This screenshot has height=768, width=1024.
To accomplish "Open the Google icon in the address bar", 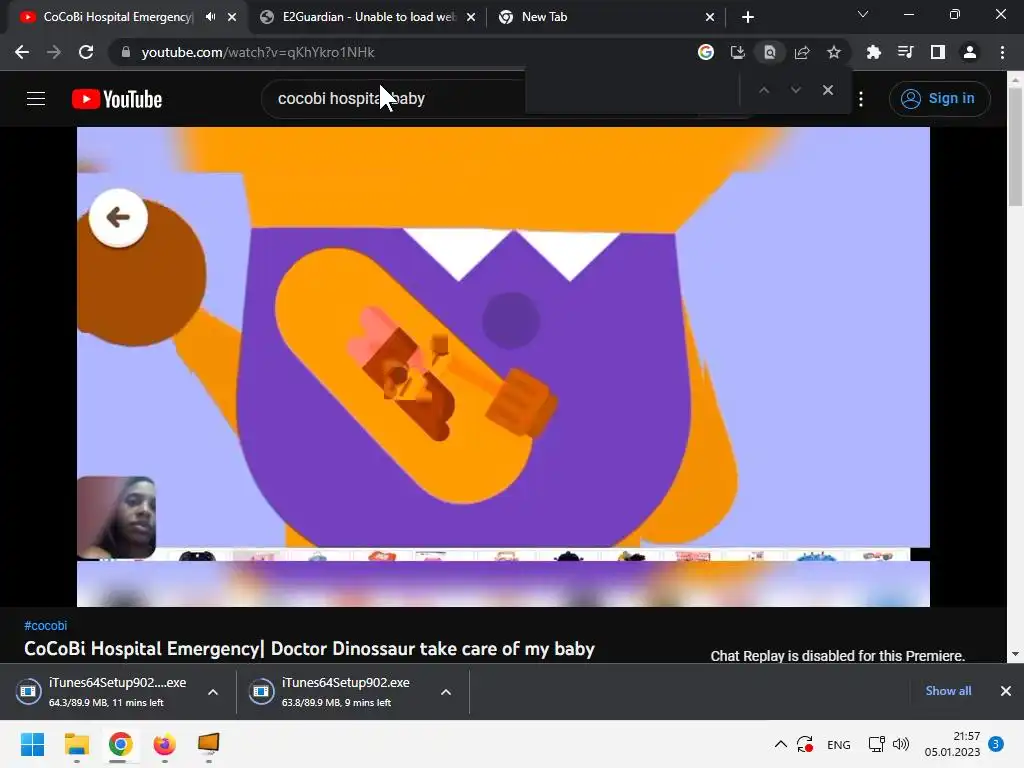I will 706,52.
